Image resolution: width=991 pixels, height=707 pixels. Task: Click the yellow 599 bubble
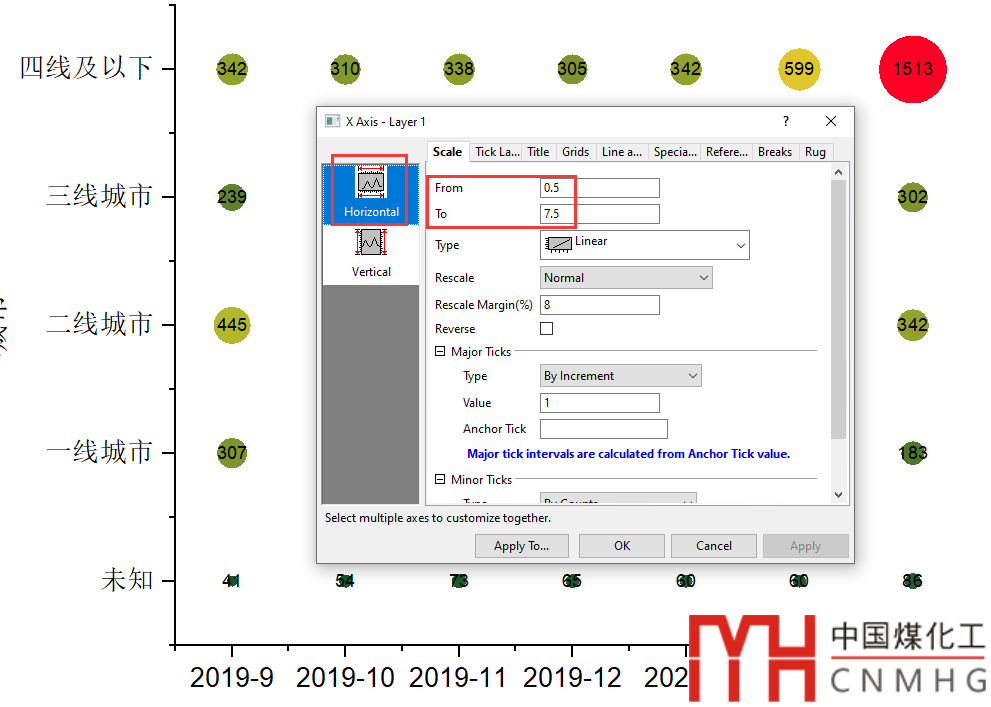tap(799, 69)
